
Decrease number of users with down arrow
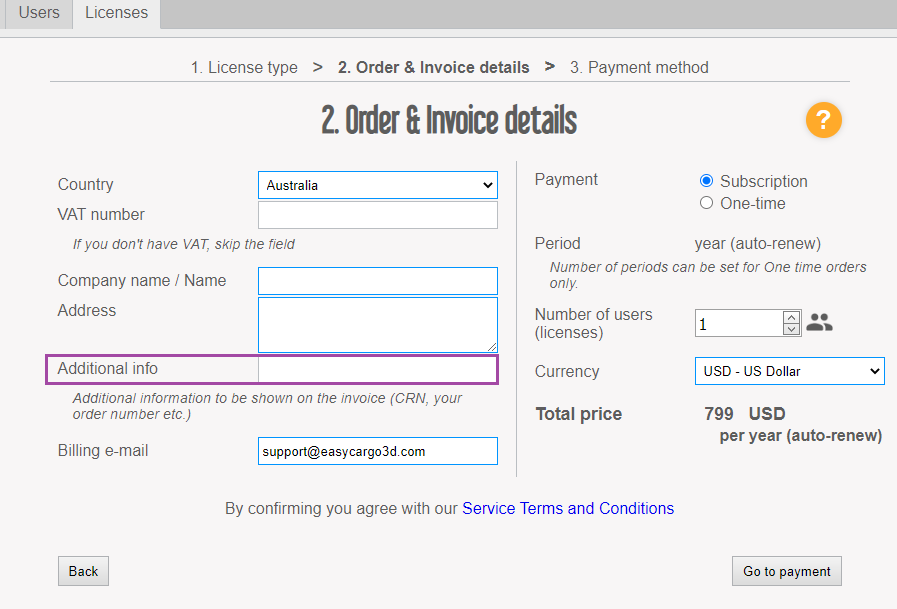pos(791,329)
